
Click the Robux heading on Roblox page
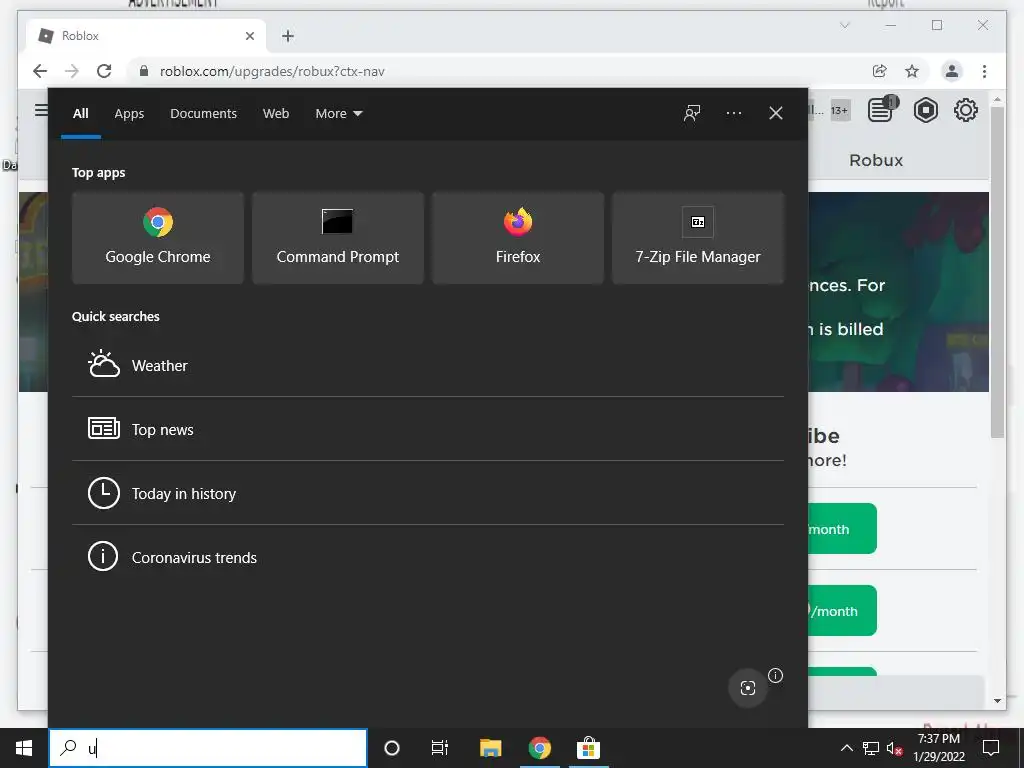[x=876, y=161]
